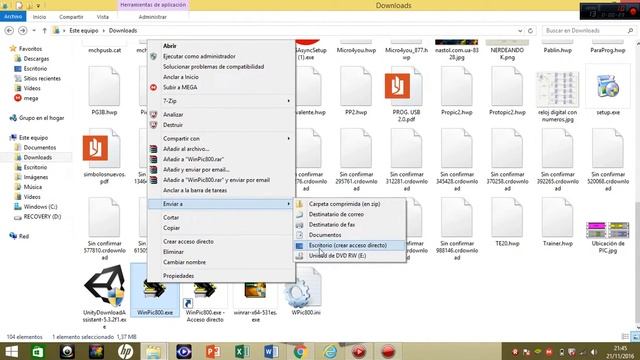Choose Añadir a "WinPic800.rar"
Viewport: 640px width, 360px height.
[x=221, y=159]
